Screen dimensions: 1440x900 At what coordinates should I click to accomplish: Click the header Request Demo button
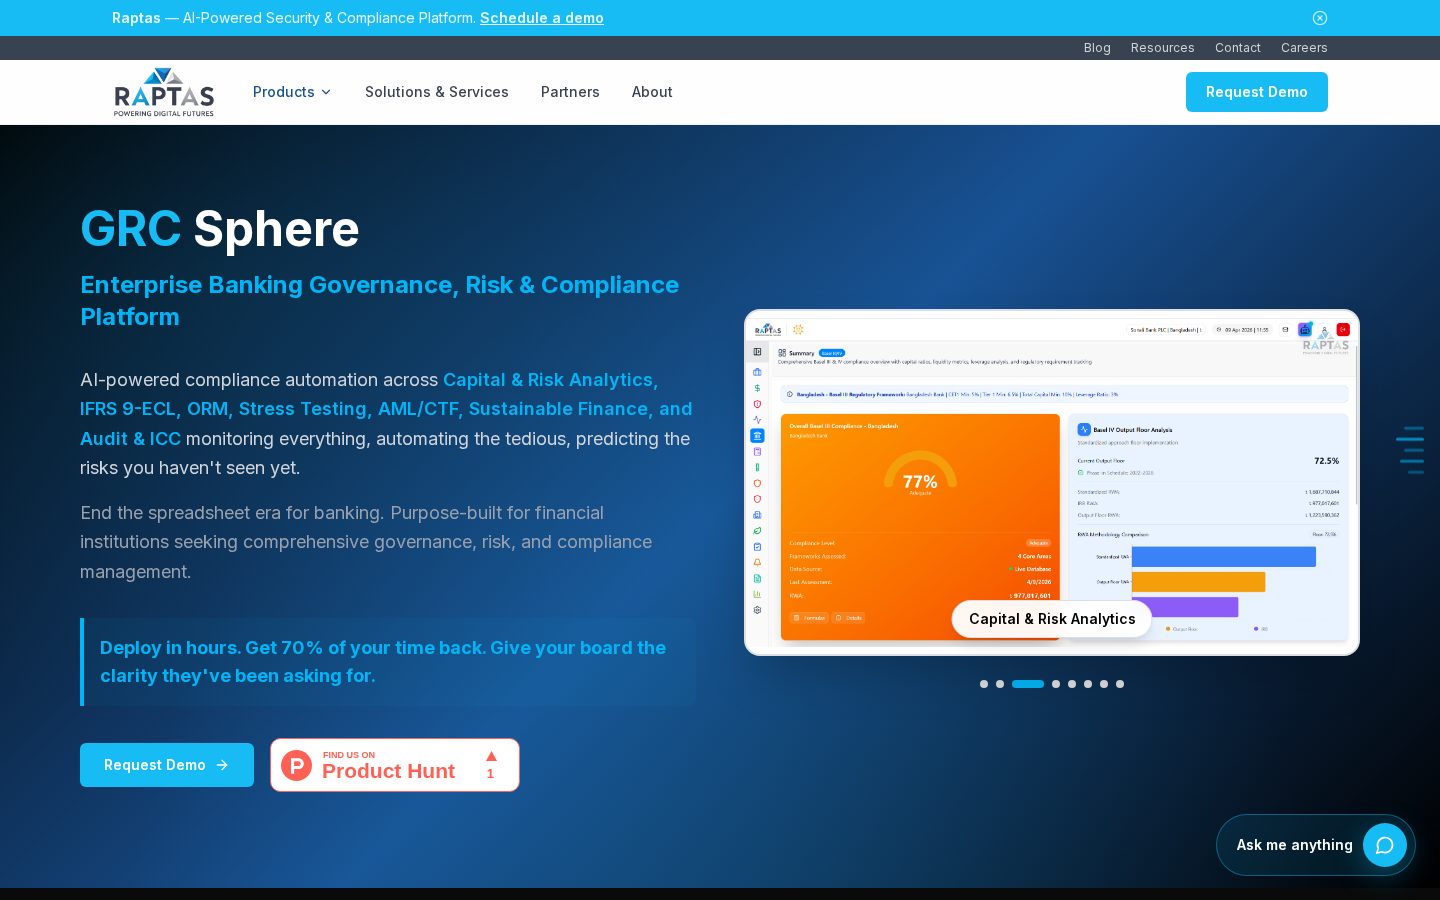1257,92
